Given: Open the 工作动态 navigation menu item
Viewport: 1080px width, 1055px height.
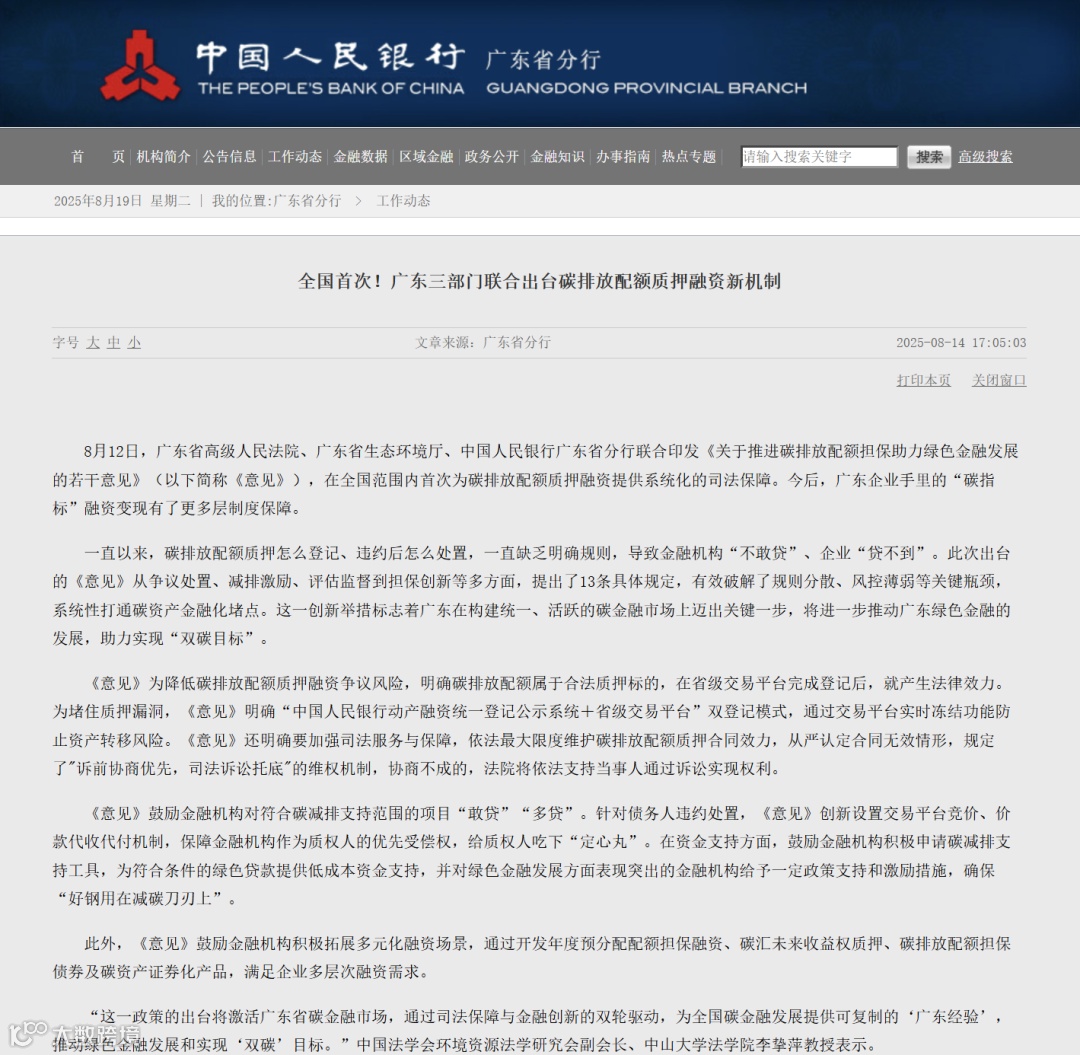Looking at the screenshot, I should pyautogui.click(x=295, y=156).
